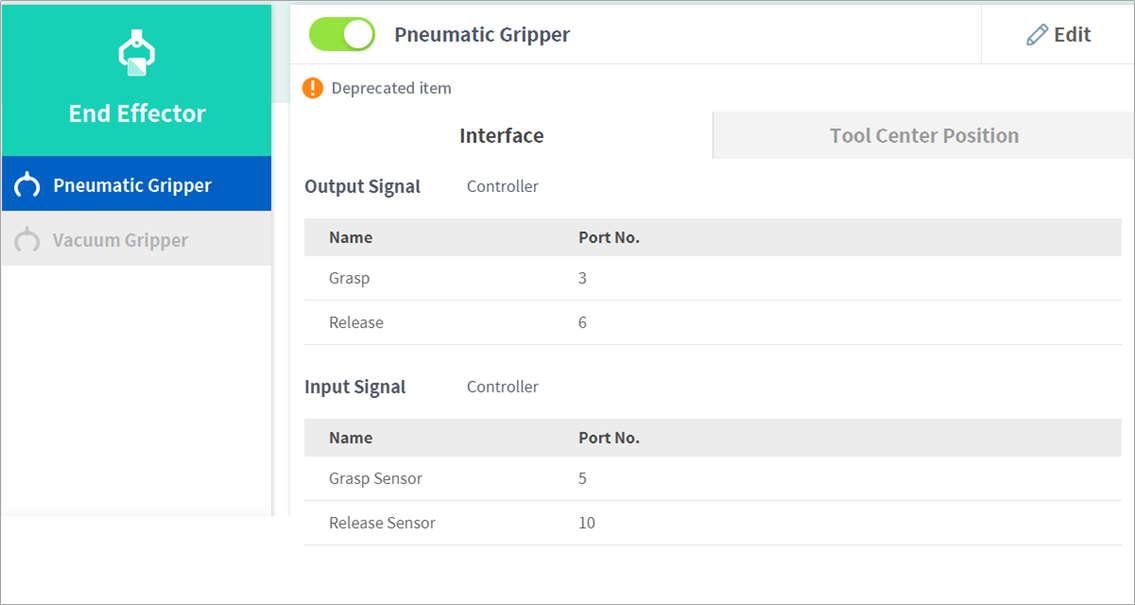The height and width of the screenshot is (605, 1135).
Task: Select Vacuum Gripper in the sidebar
Action: pos(120,240)
